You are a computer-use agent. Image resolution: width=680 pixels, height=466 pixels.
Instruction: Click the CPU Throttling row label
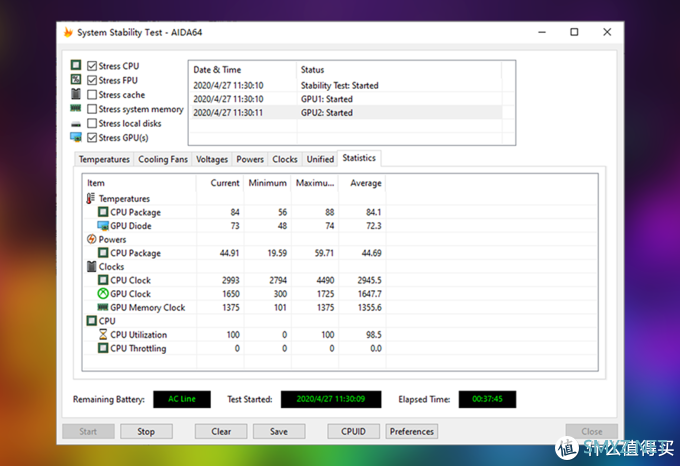coord(138,348)
